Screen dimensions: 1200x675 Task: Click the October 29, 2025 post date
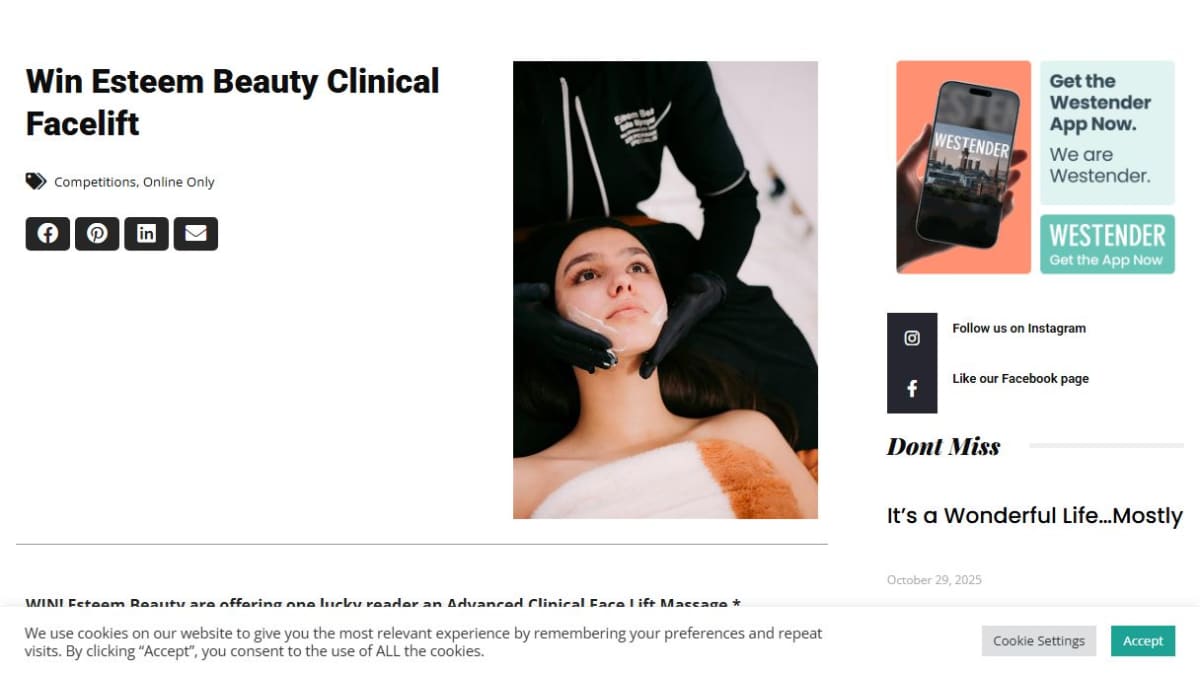click(x=934, y=580)
